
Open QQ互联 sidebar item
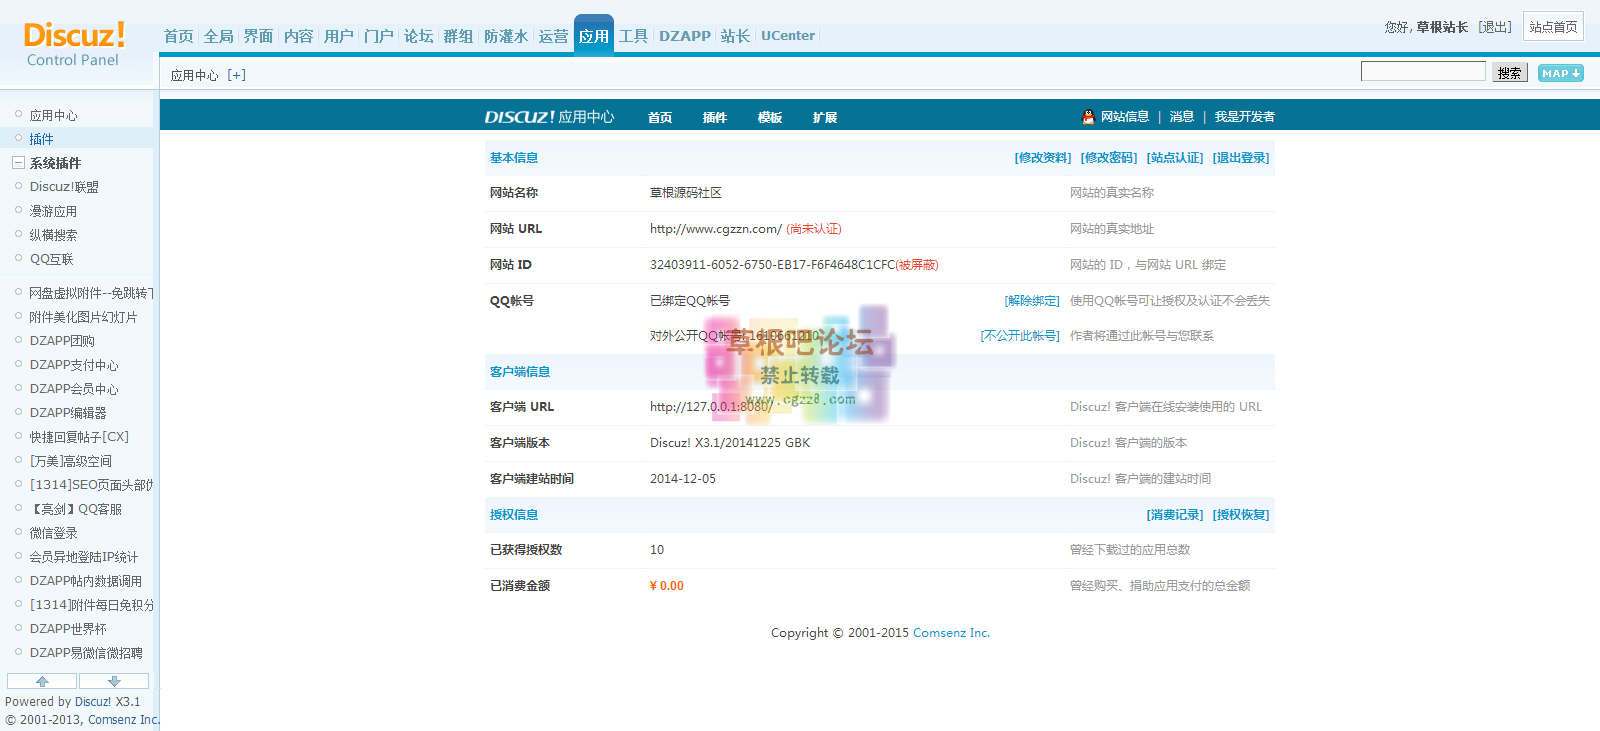[x=51, y=259]
